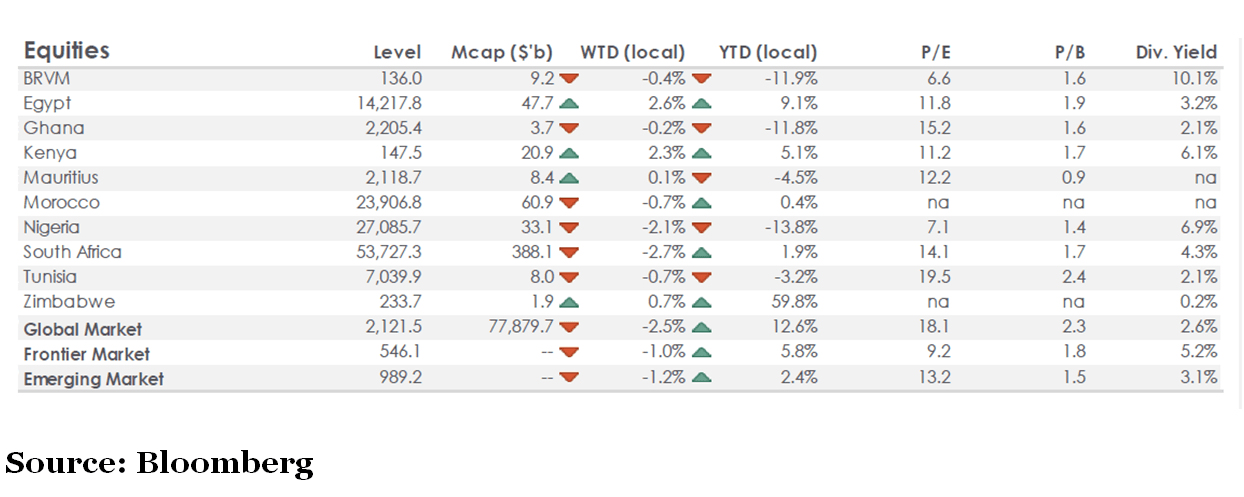Click the Source: Bloomberg text
Viewport: 1244px width, 497px height.
coord(159,463)
